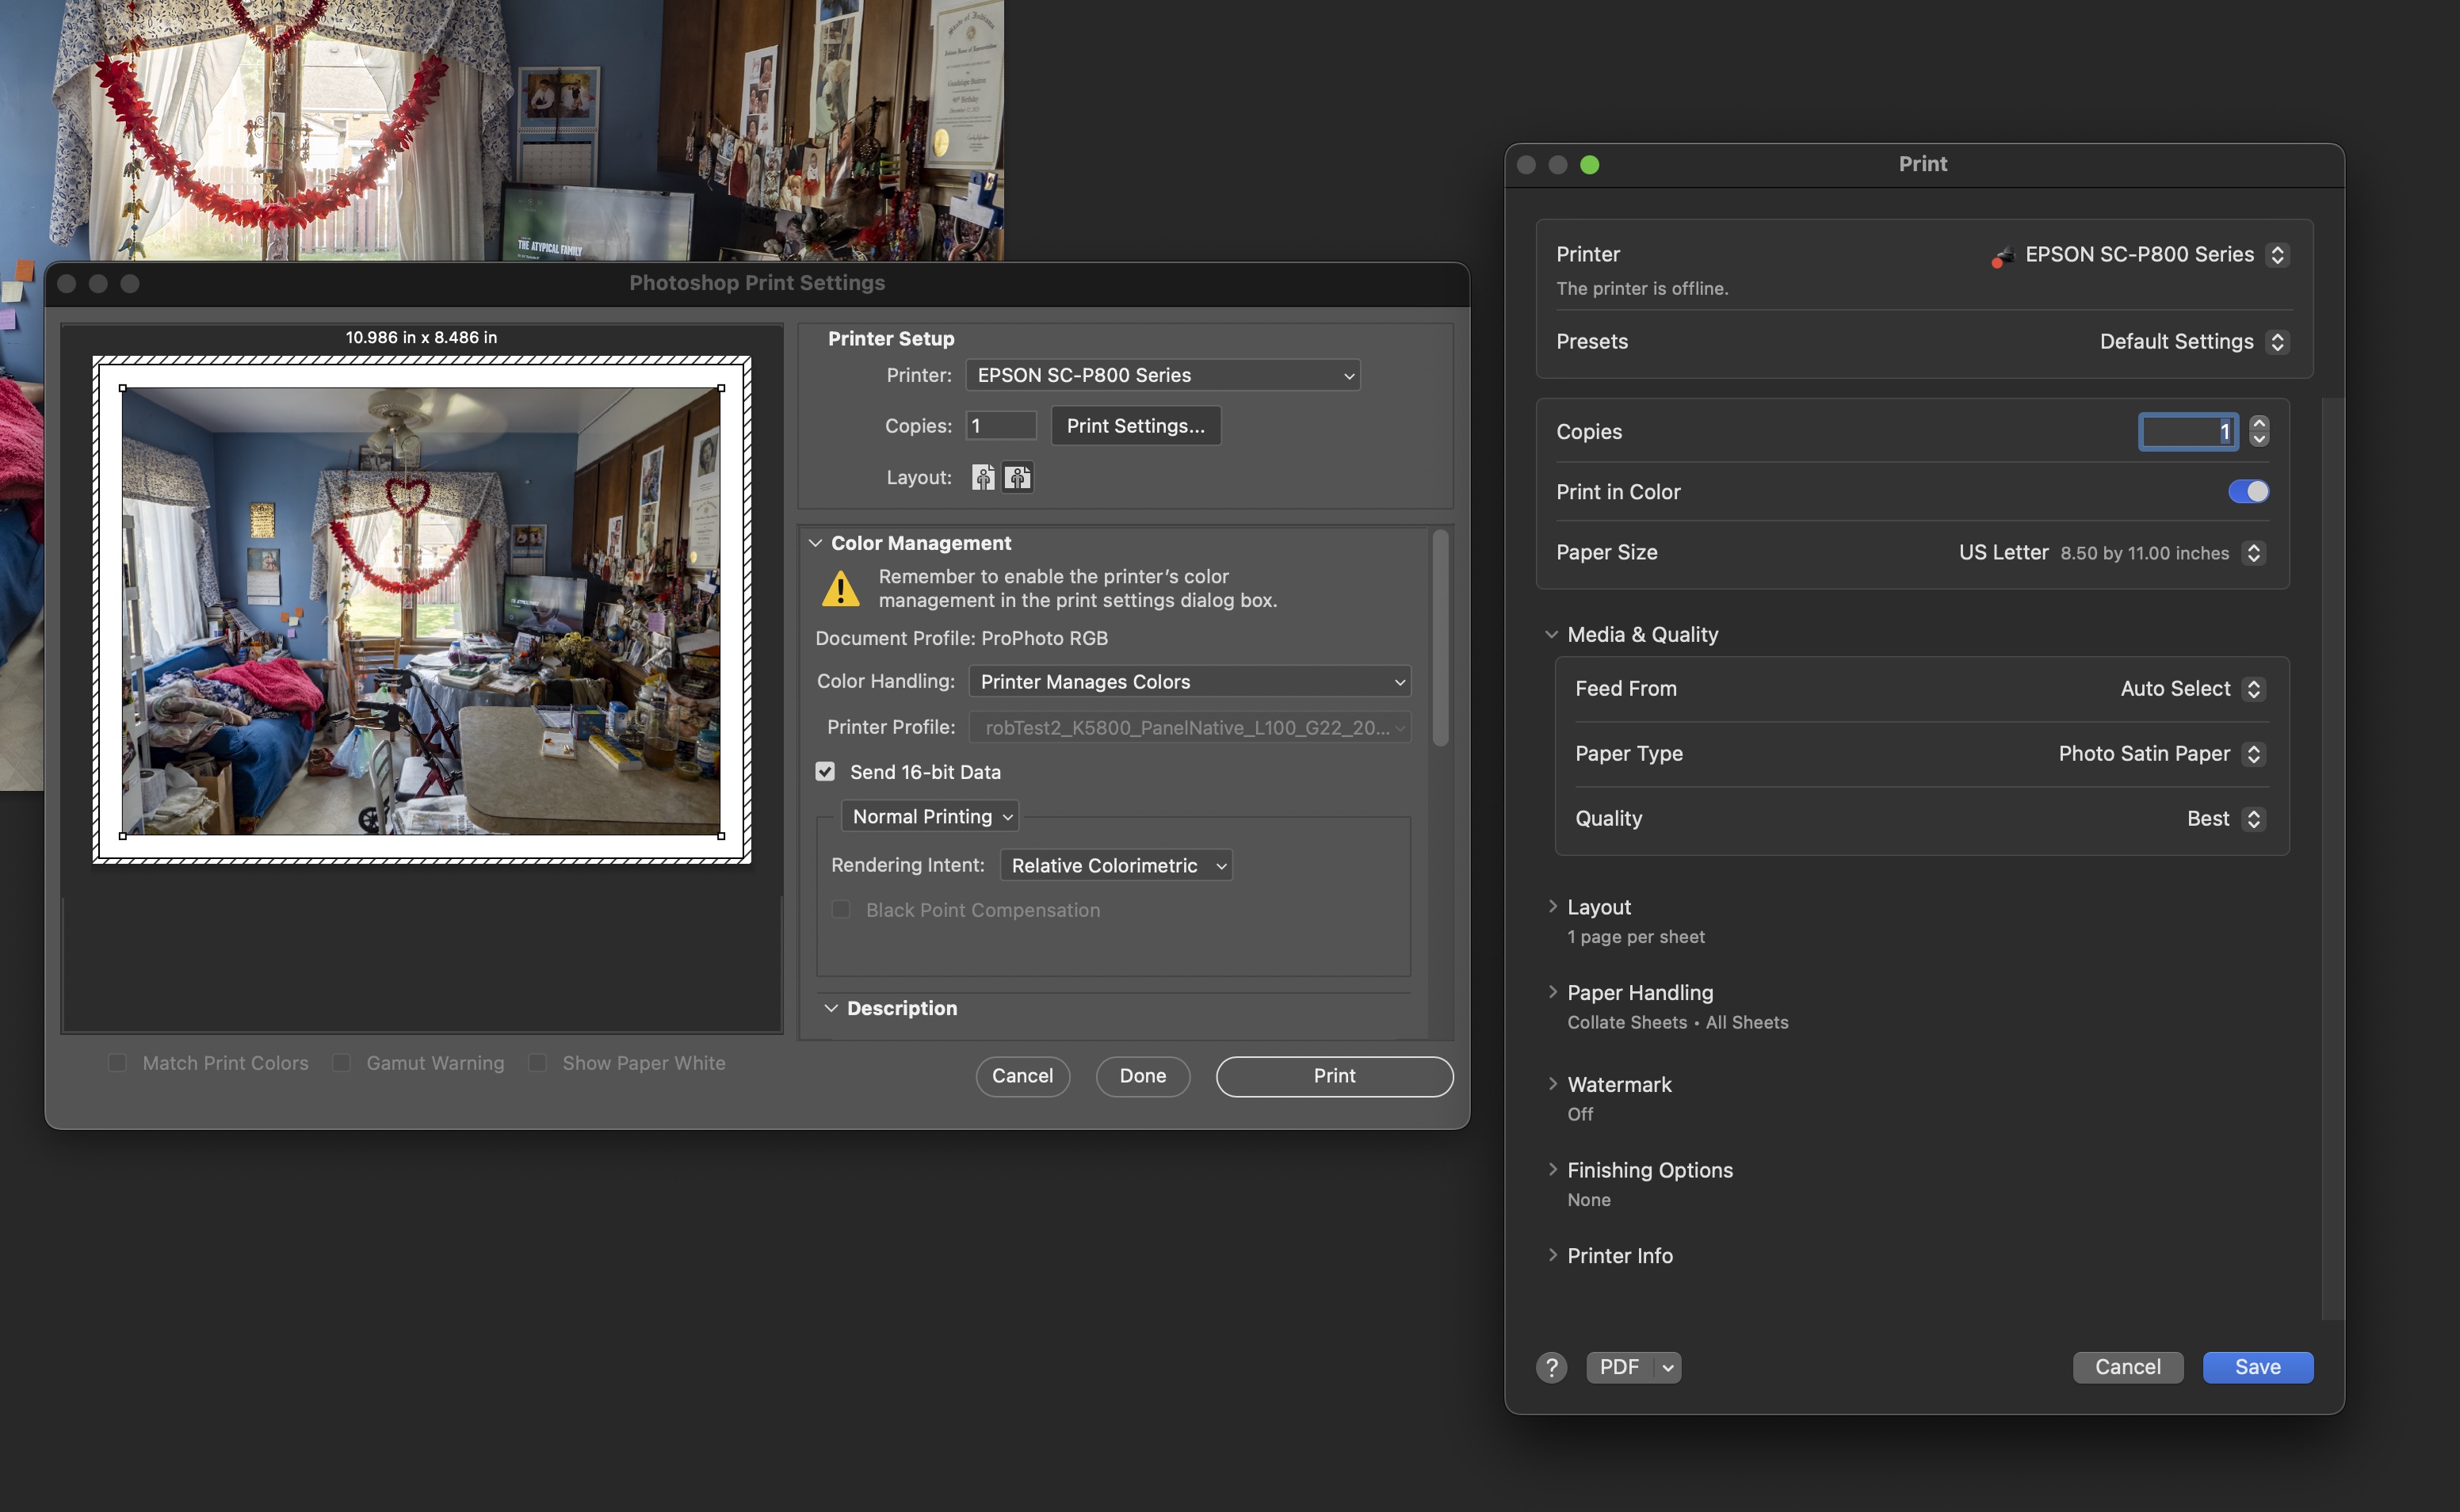Click the printer icon beside EPSON SC-P800 Series
The image size is (2460, 1512).
2001,256
